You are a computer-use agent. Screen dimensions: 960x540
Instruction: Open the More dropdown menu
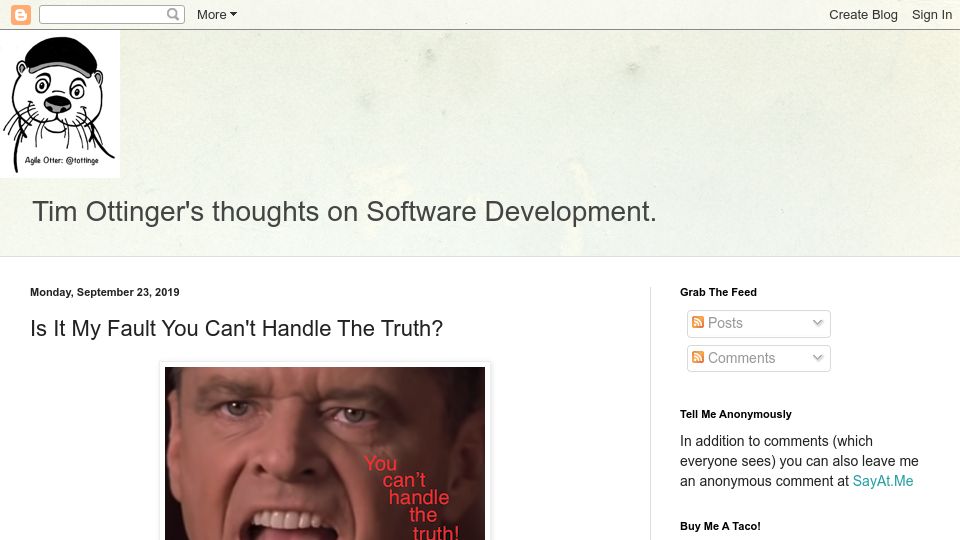click(x=217, y=15)
